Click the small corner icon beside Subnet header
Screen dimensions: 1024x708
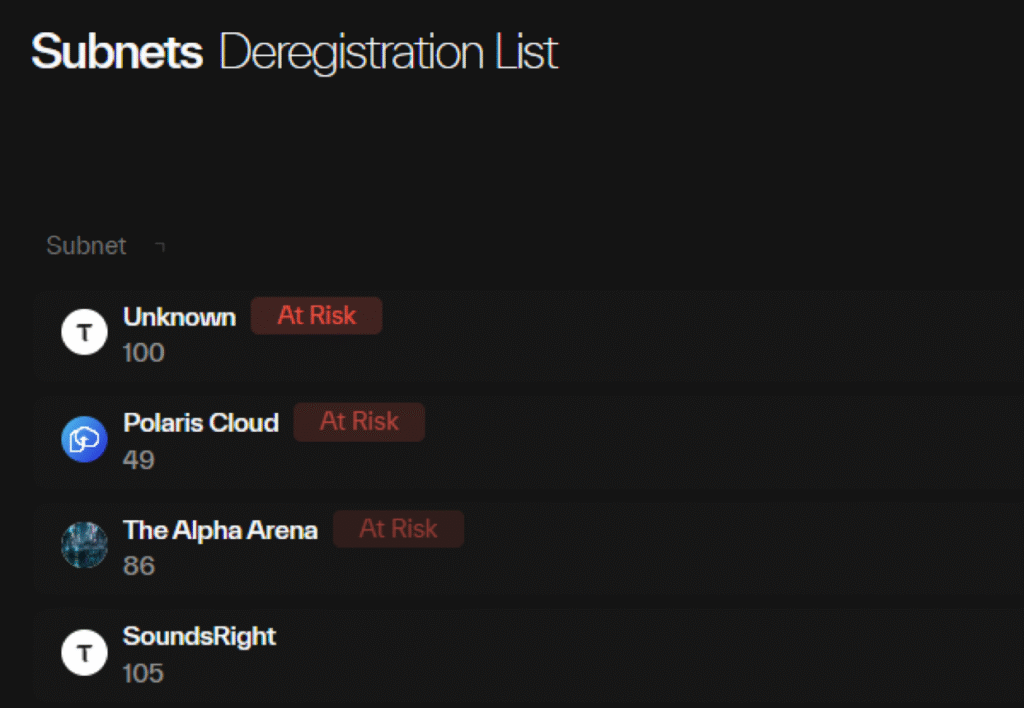tap(160, 246)
